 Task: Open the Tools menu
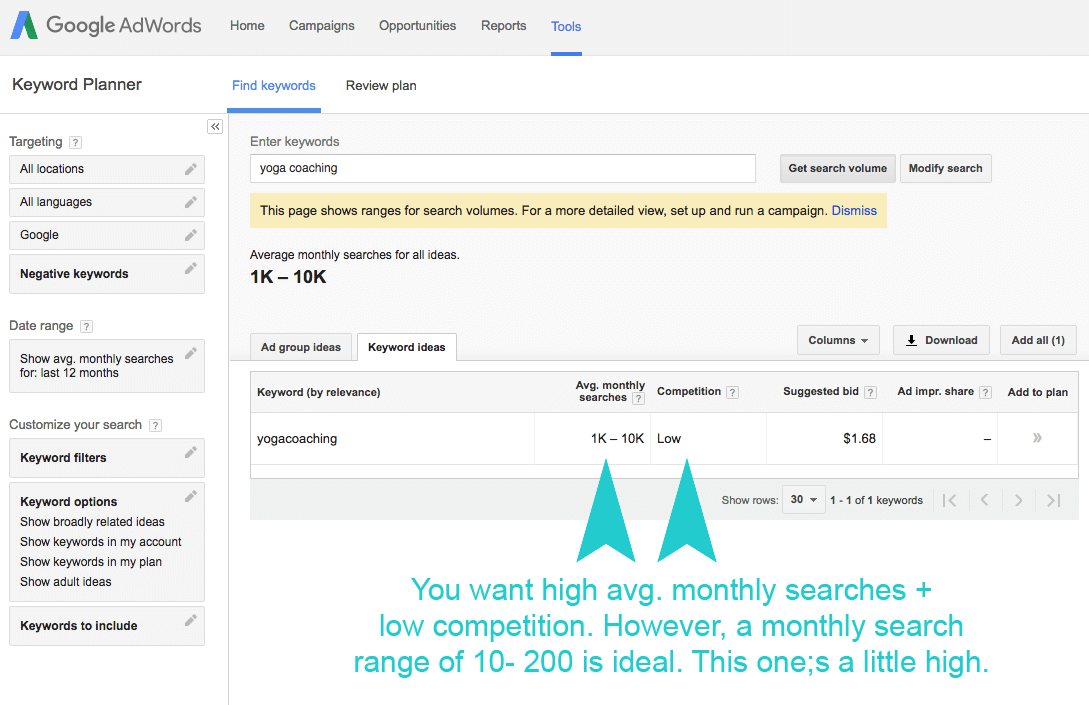point(566,26)
